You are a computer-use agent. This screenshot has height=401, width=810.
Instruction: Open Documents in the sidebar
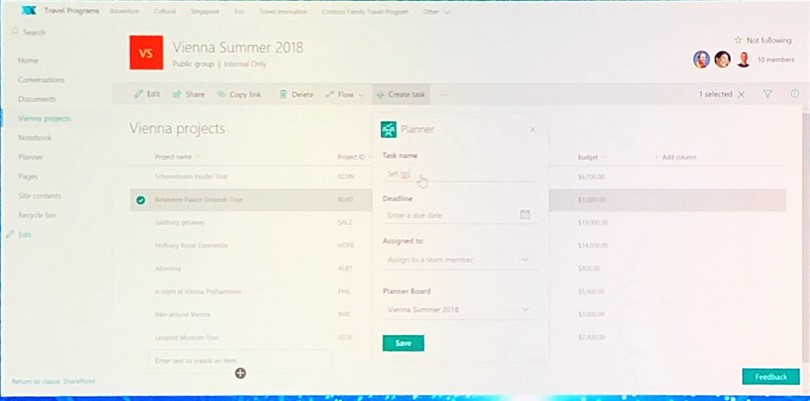(37, 99)
